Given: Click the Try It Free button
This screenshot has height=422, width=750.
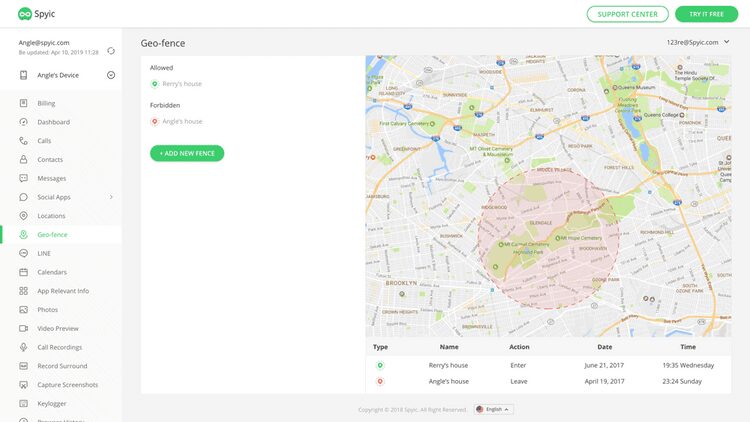Looking at the screenshot, I should [706, 14].
